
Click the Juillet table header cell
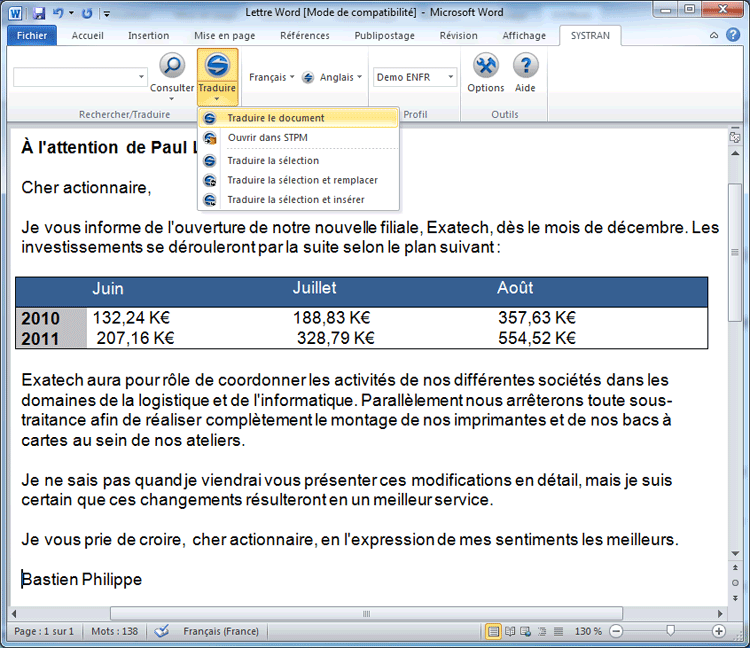[x=314, y=288]
